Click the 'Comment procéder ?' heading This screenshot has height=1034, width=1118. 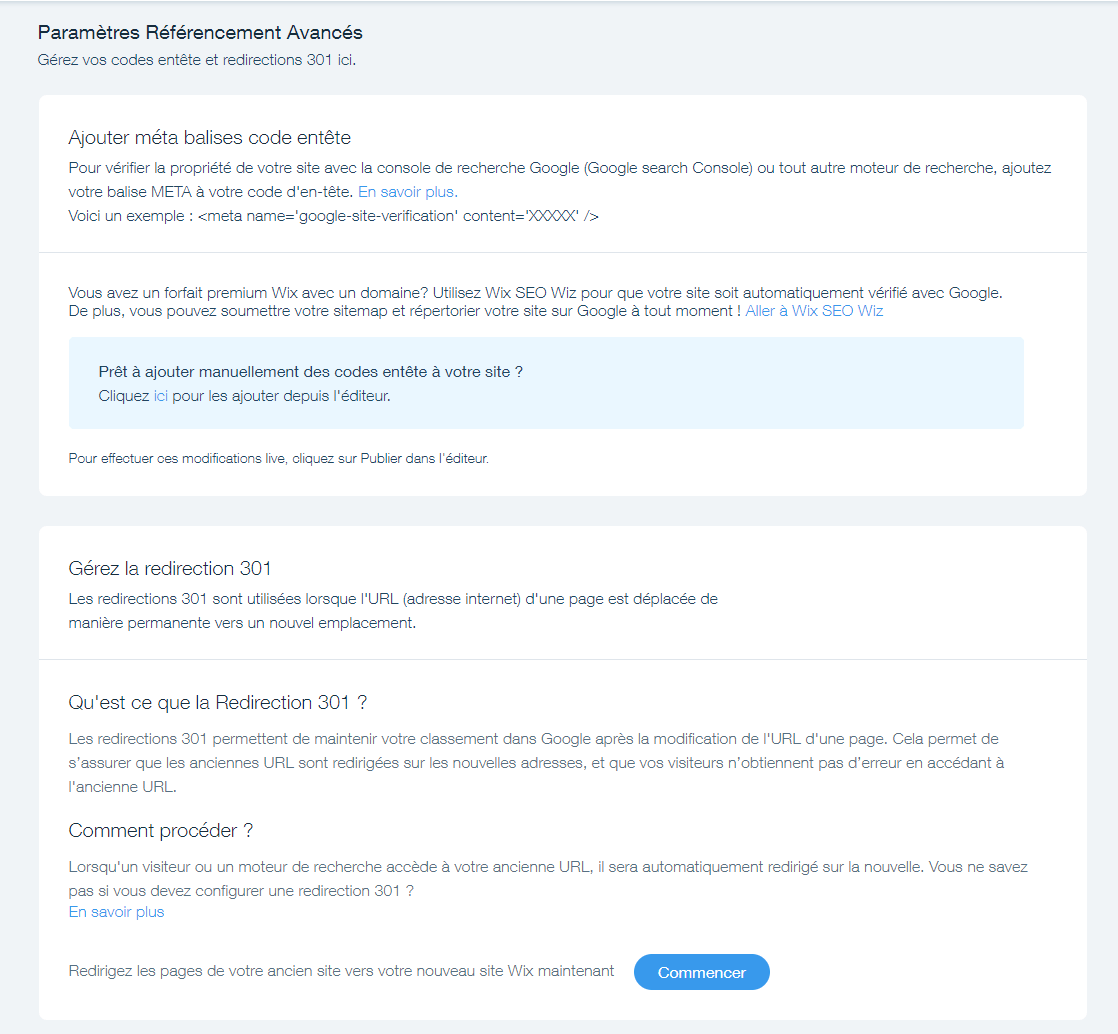160,831
